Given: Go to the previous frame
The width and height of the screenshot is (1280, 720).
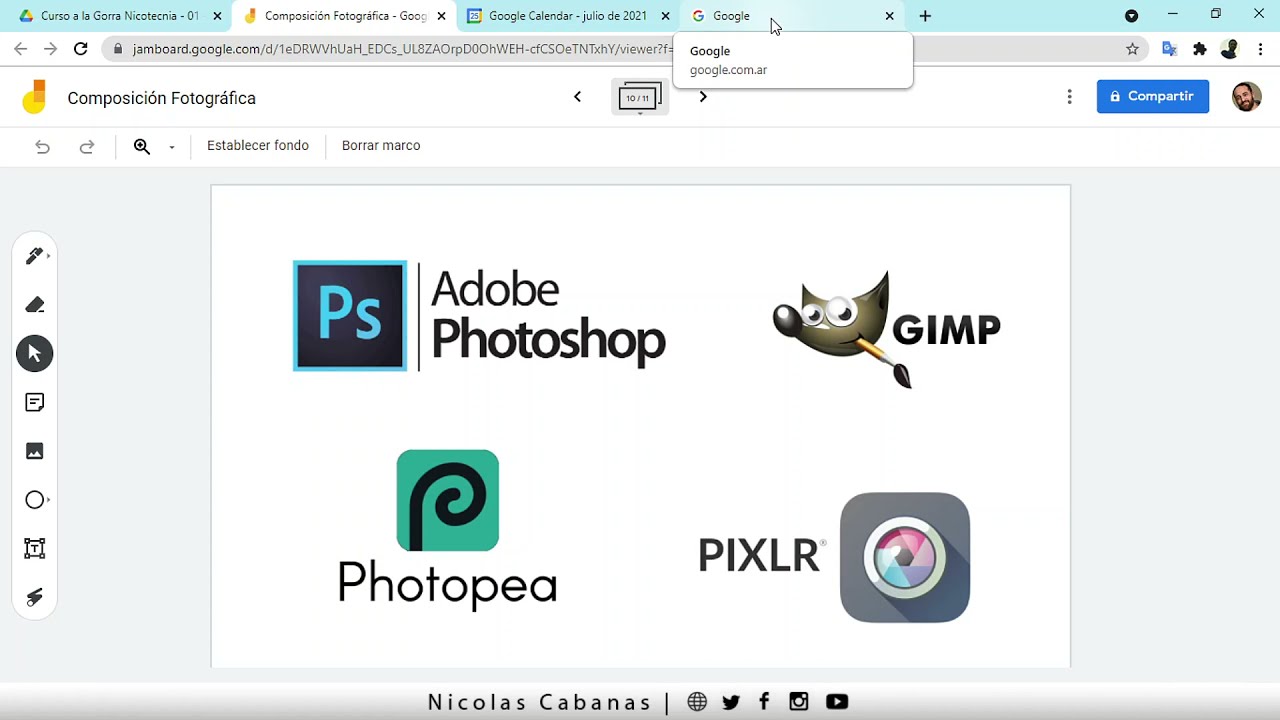Looking at the screenshot, I should tap(577, 97).
